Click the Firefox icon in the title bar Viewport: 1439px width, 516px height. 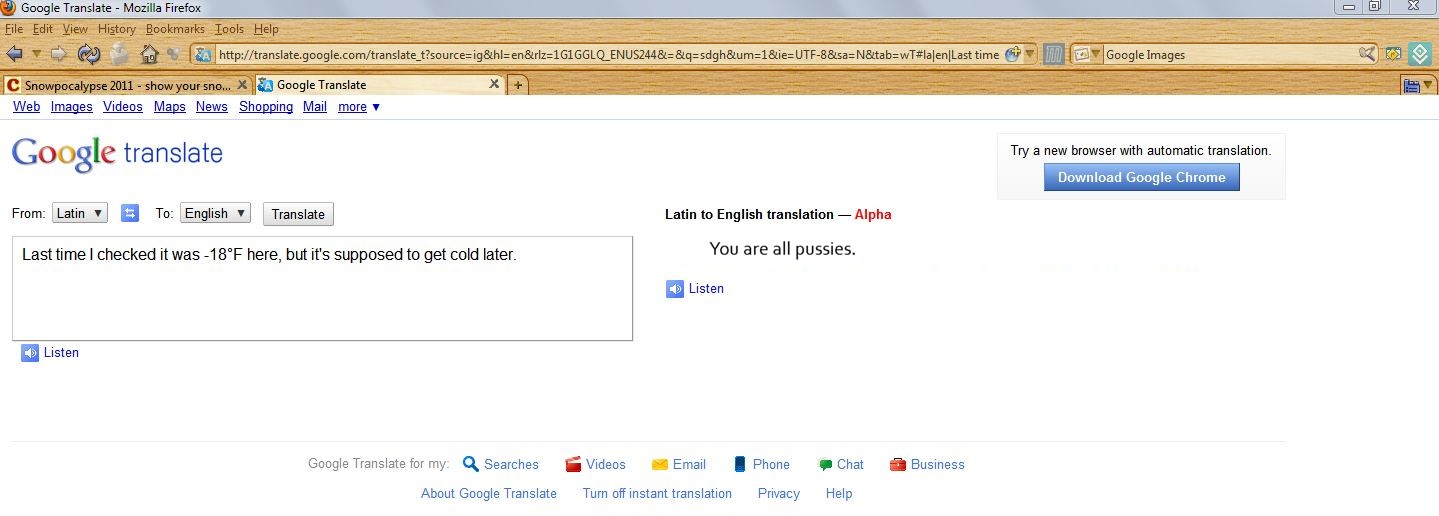[9, 7]
